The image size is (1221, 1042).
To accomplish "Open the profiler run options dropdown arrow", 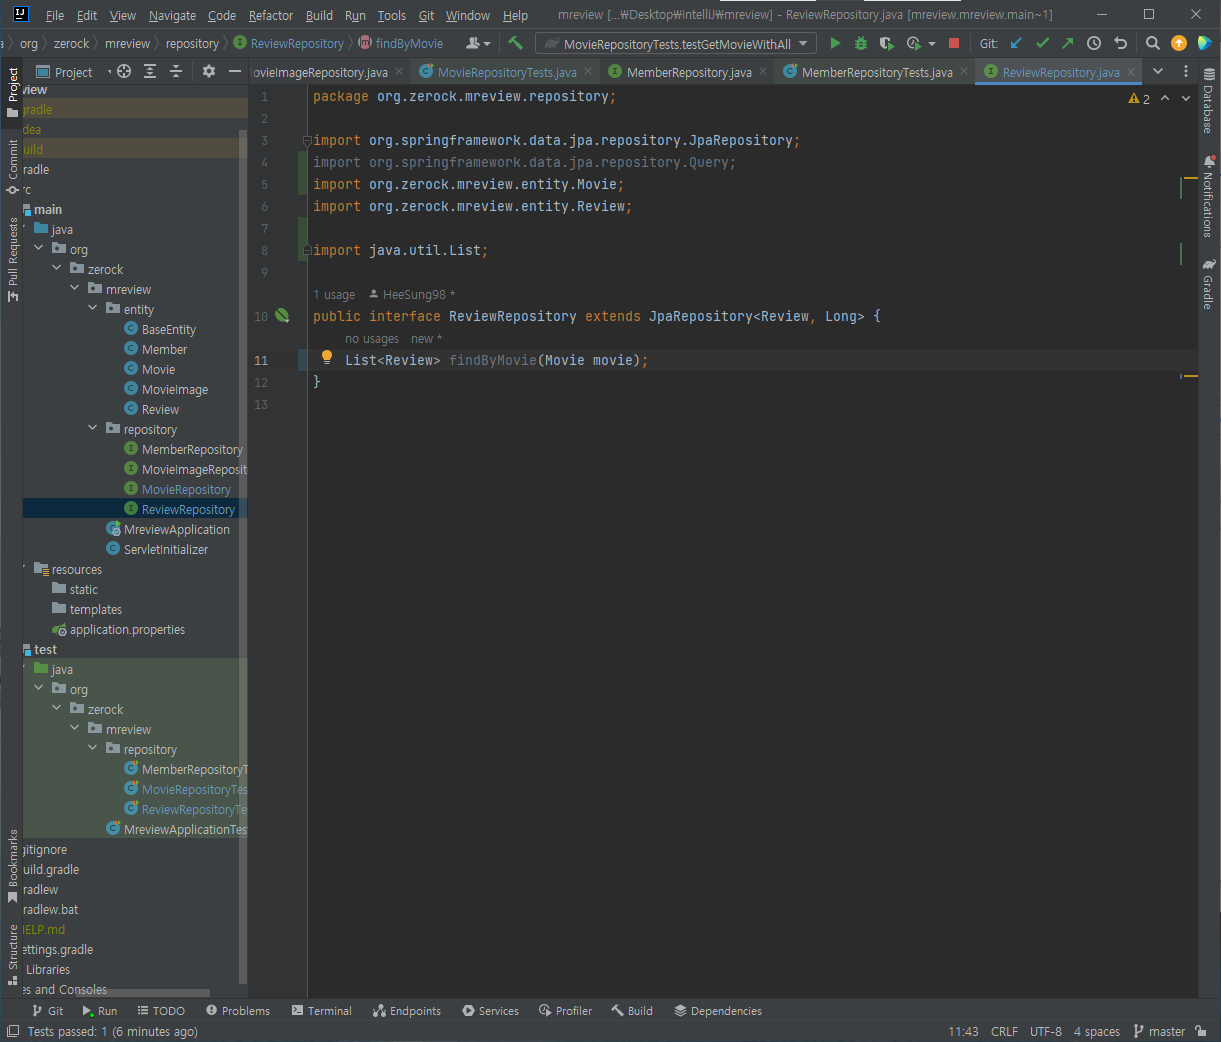I will click(x=932, y=43).
